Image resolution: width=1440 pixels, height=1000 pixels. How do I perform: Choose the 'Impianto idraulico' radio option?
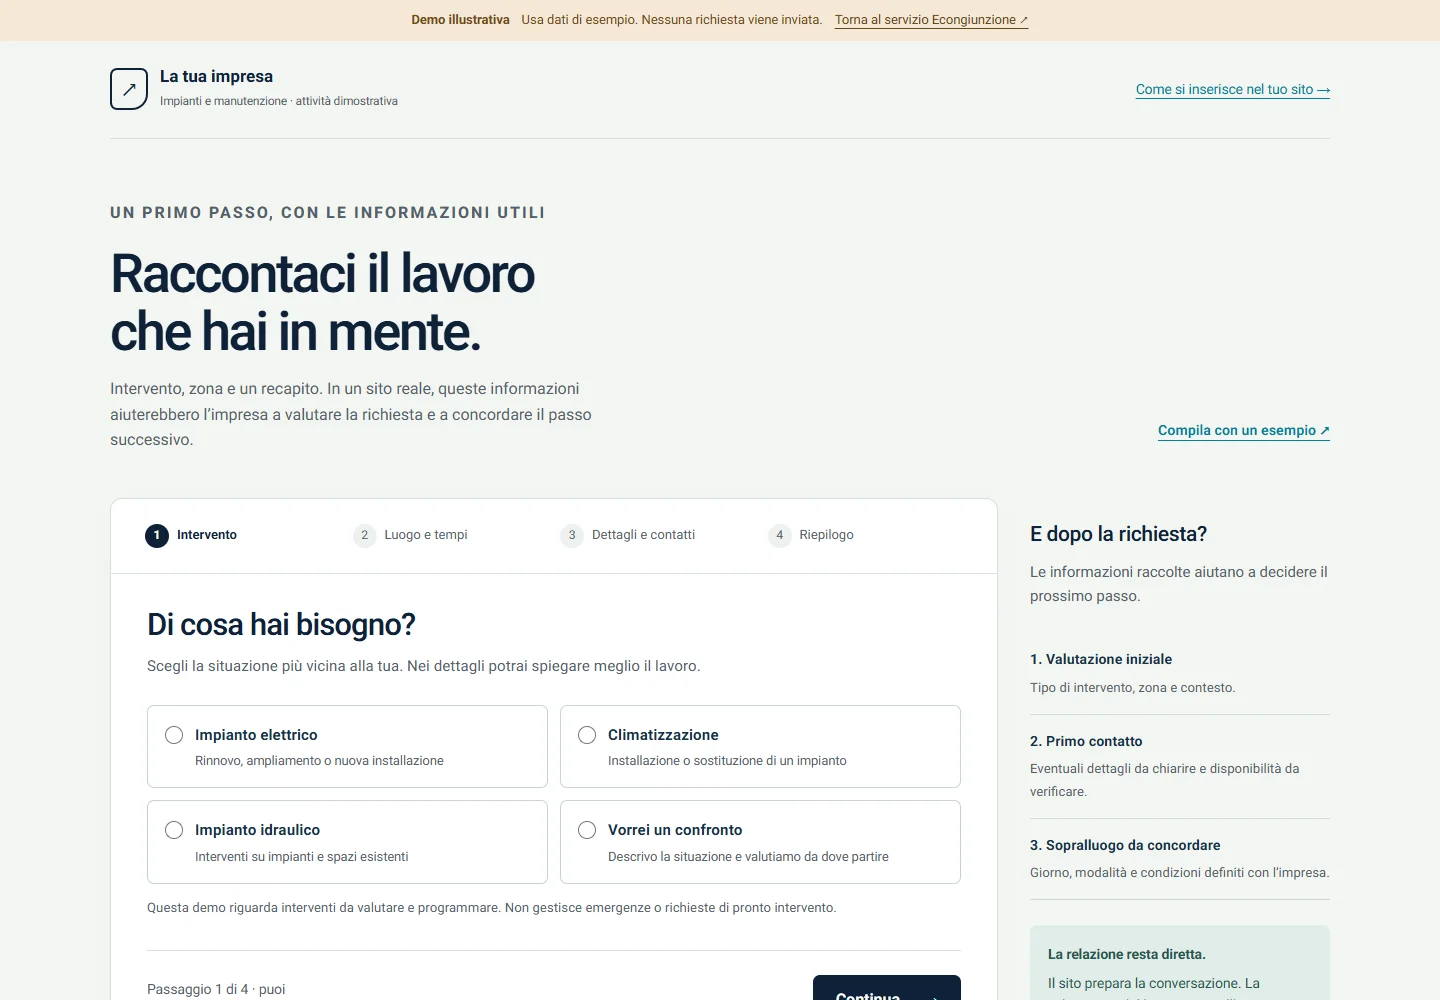(x=347, y=842)
